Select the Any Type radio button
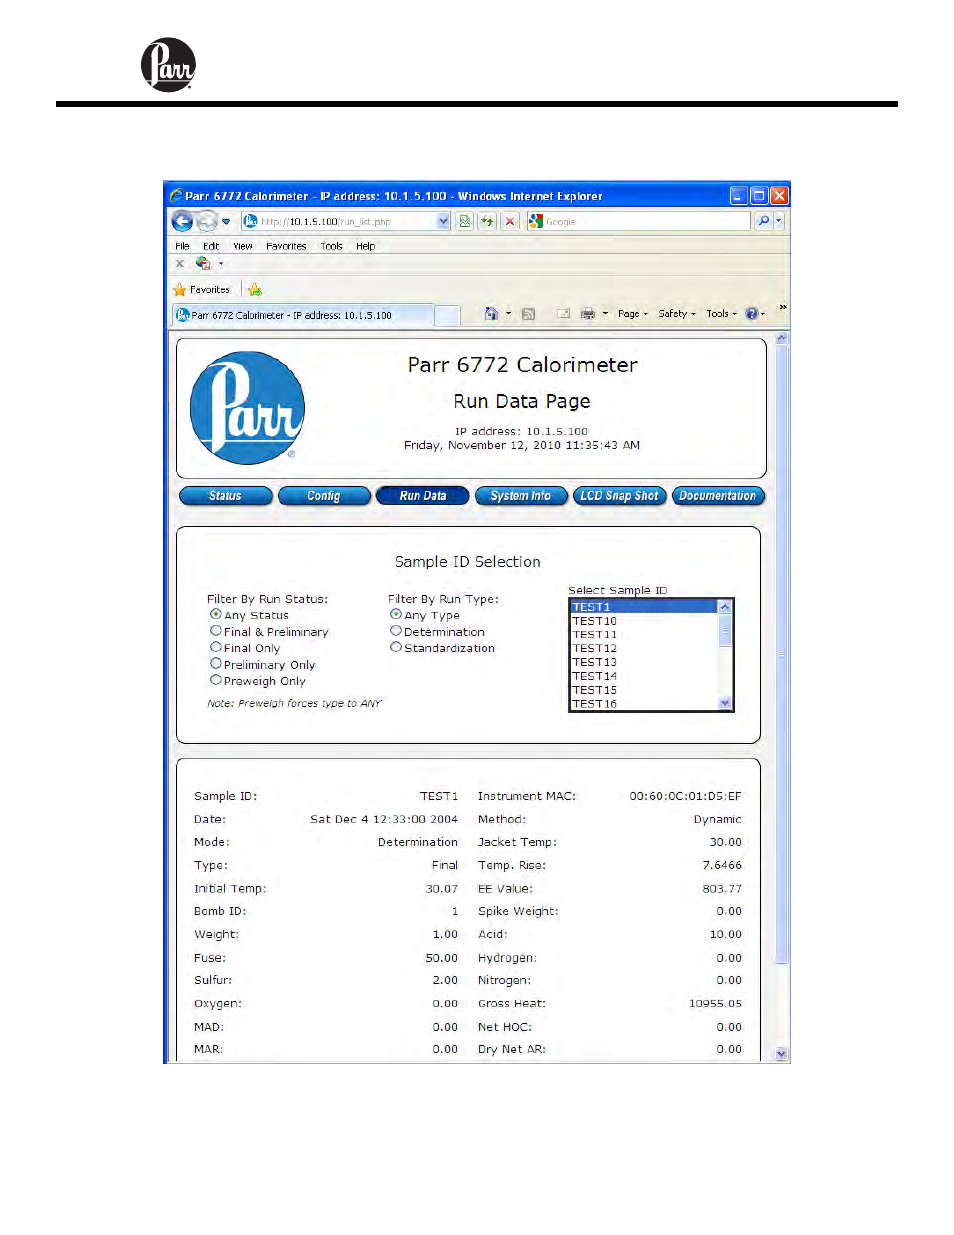Screen dimensions: 954x1235 point(396,614)
